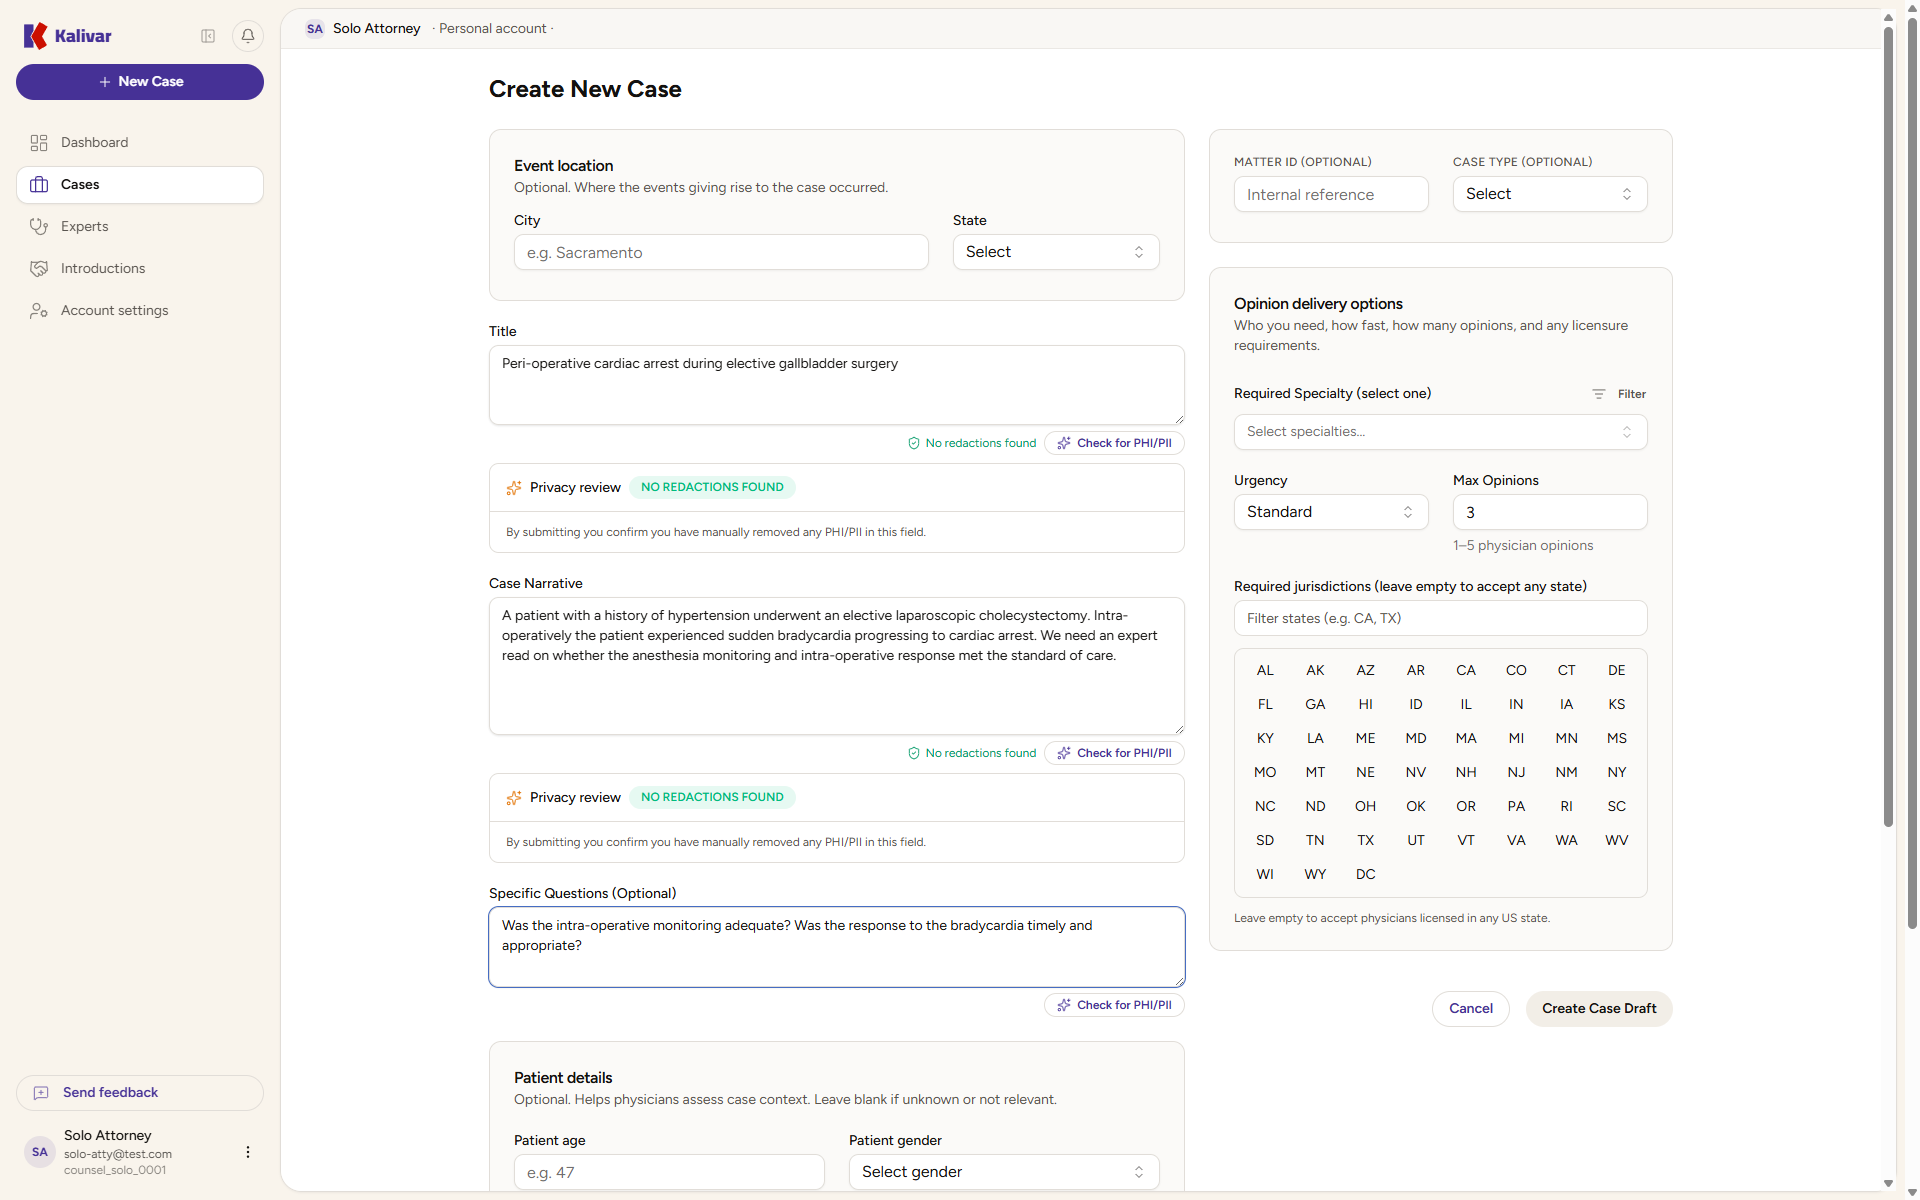Click the Experts stethoscope icon
This screenshot has width=1920, height=1200.
[x=39, y=227]
